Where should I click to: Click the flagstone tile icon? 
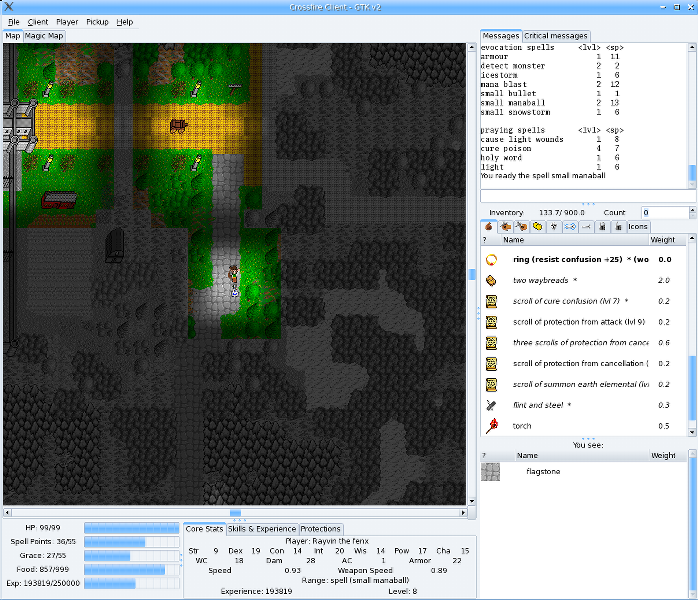click(491, 471)
